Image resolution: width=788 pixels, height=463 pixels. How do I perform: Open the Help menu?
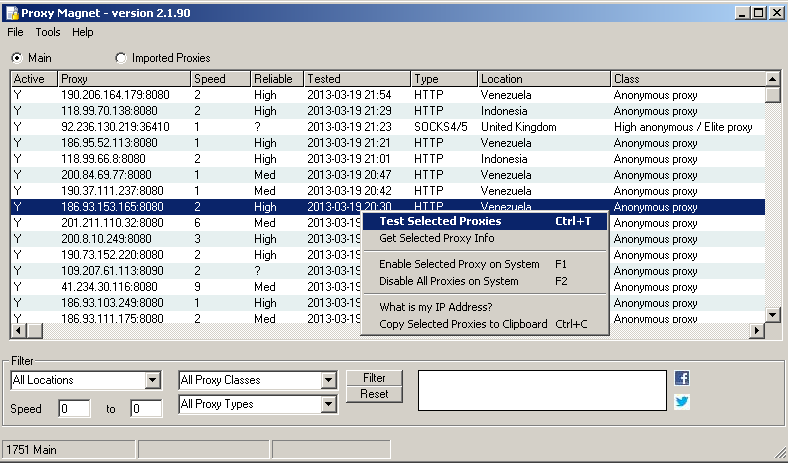point(82,32)
